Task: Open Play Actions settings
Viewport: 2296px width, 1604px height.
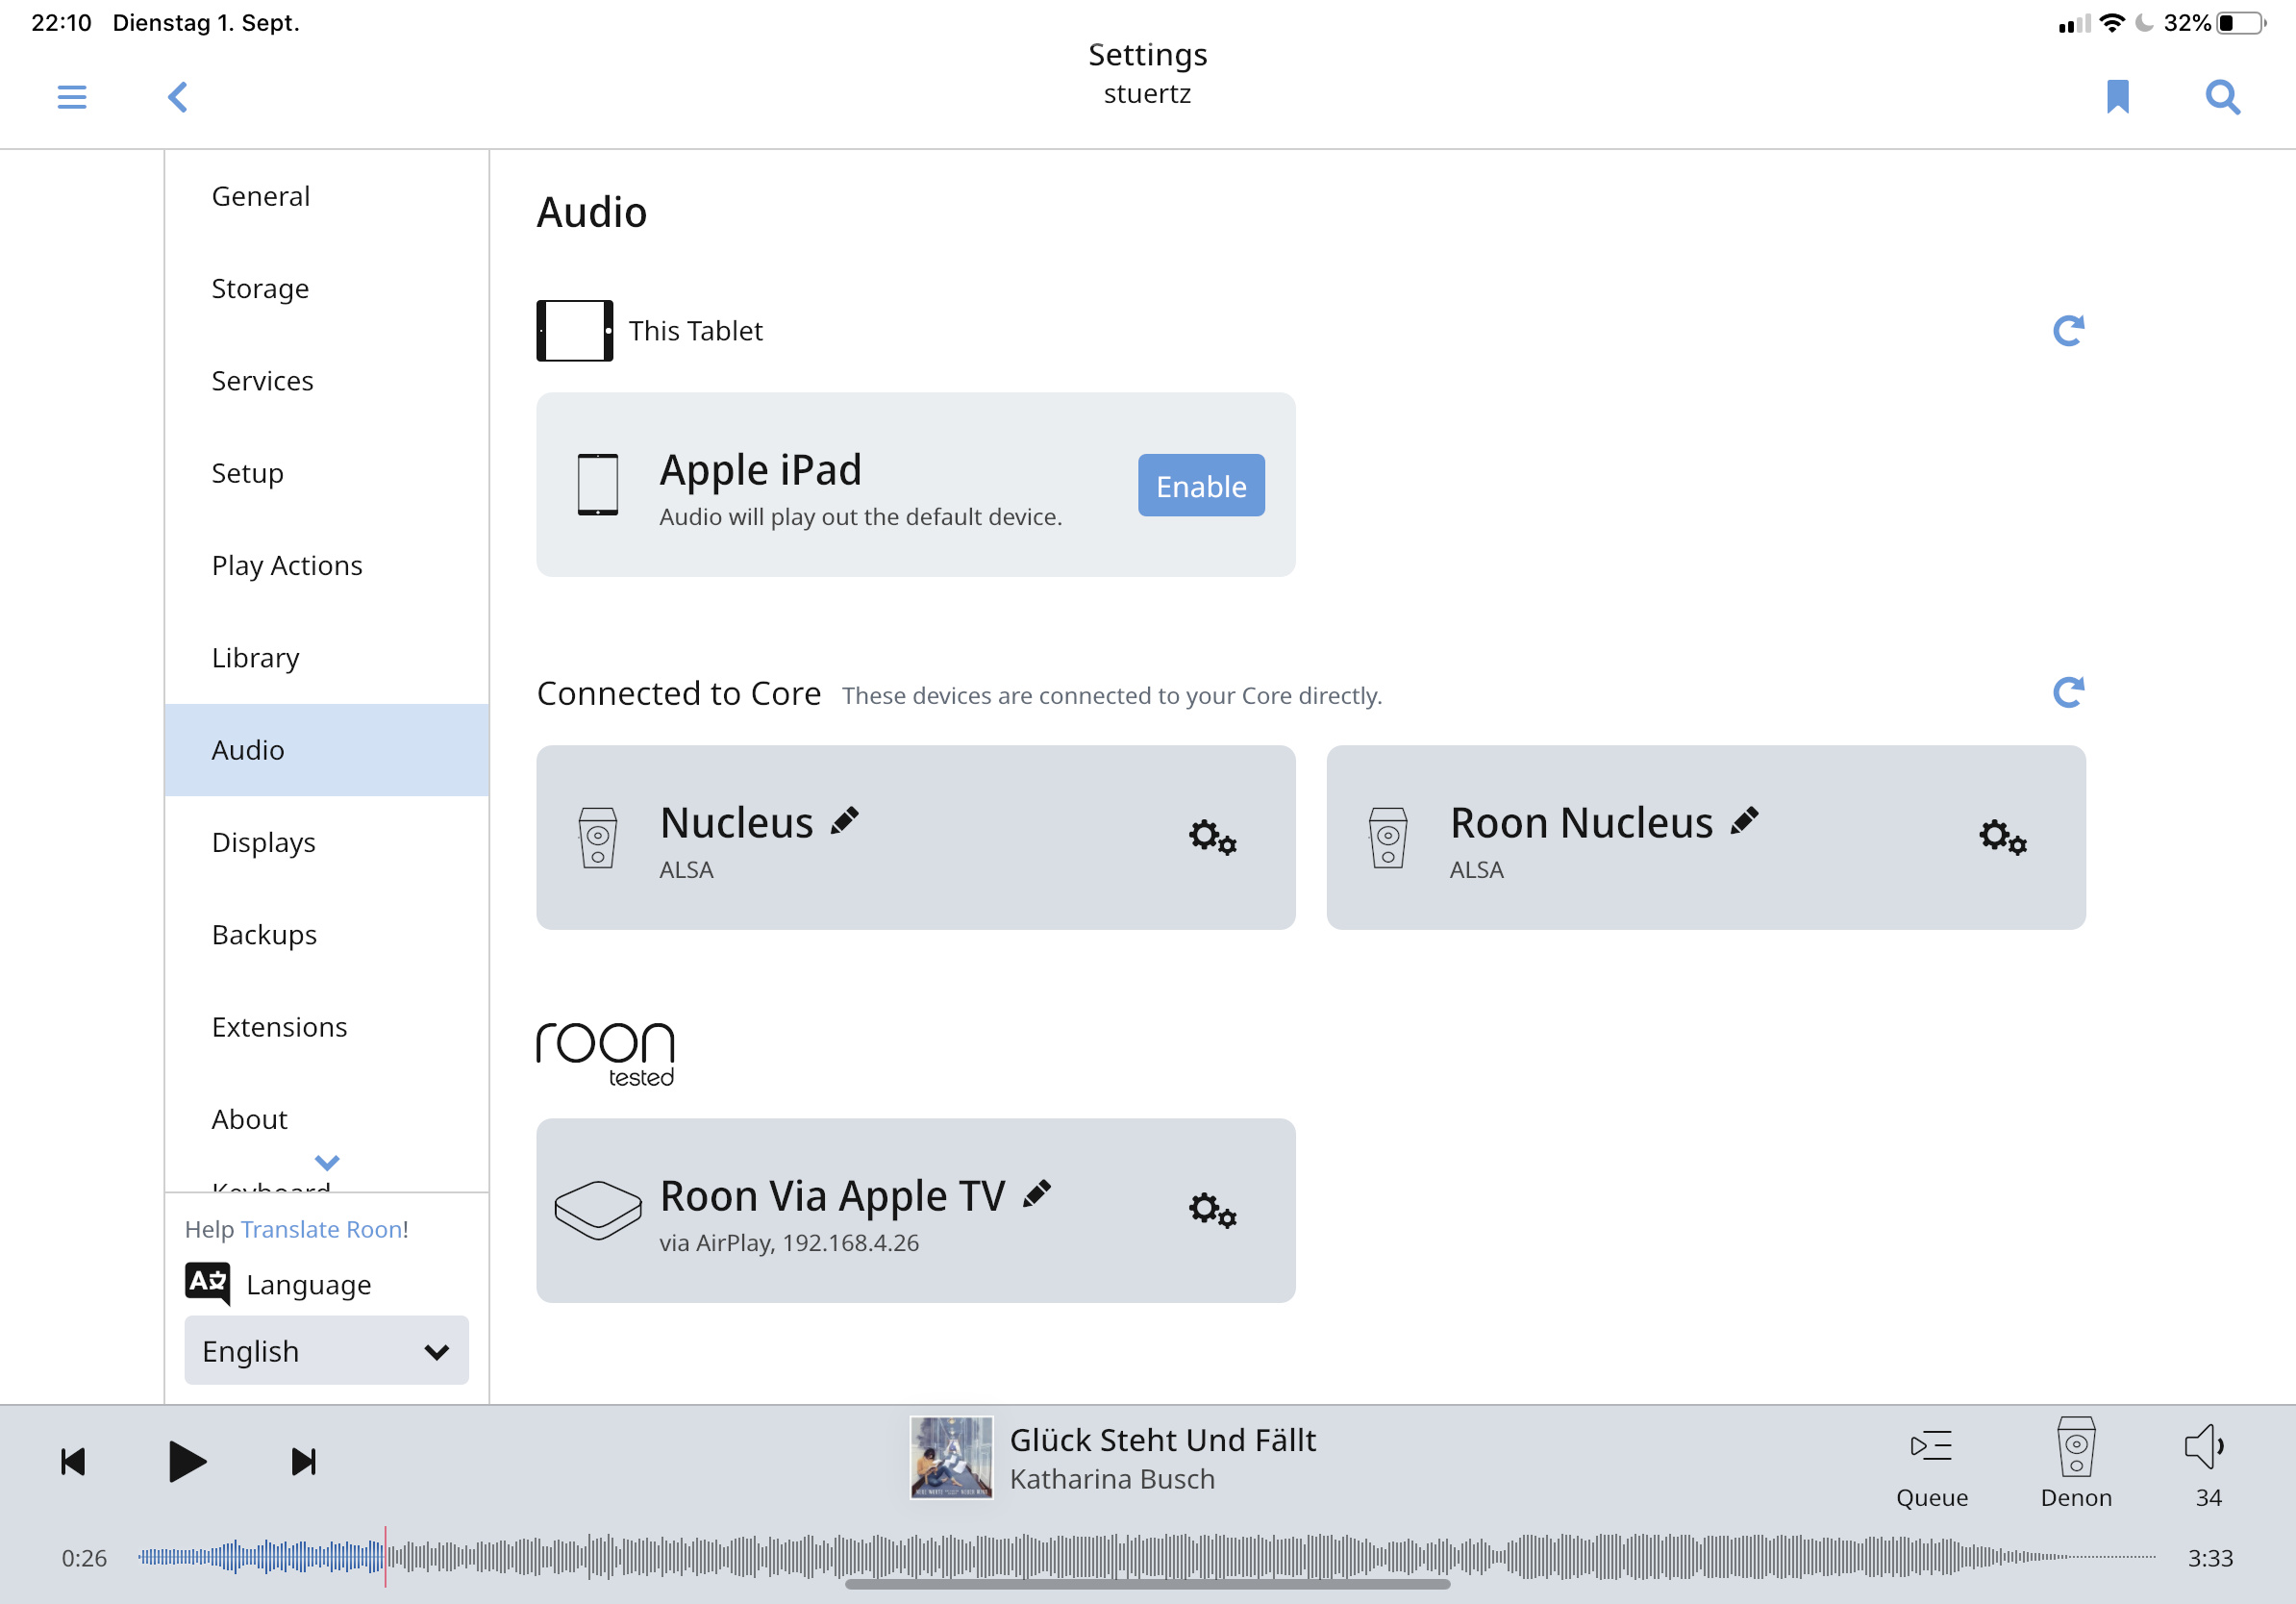Action: 327,566
